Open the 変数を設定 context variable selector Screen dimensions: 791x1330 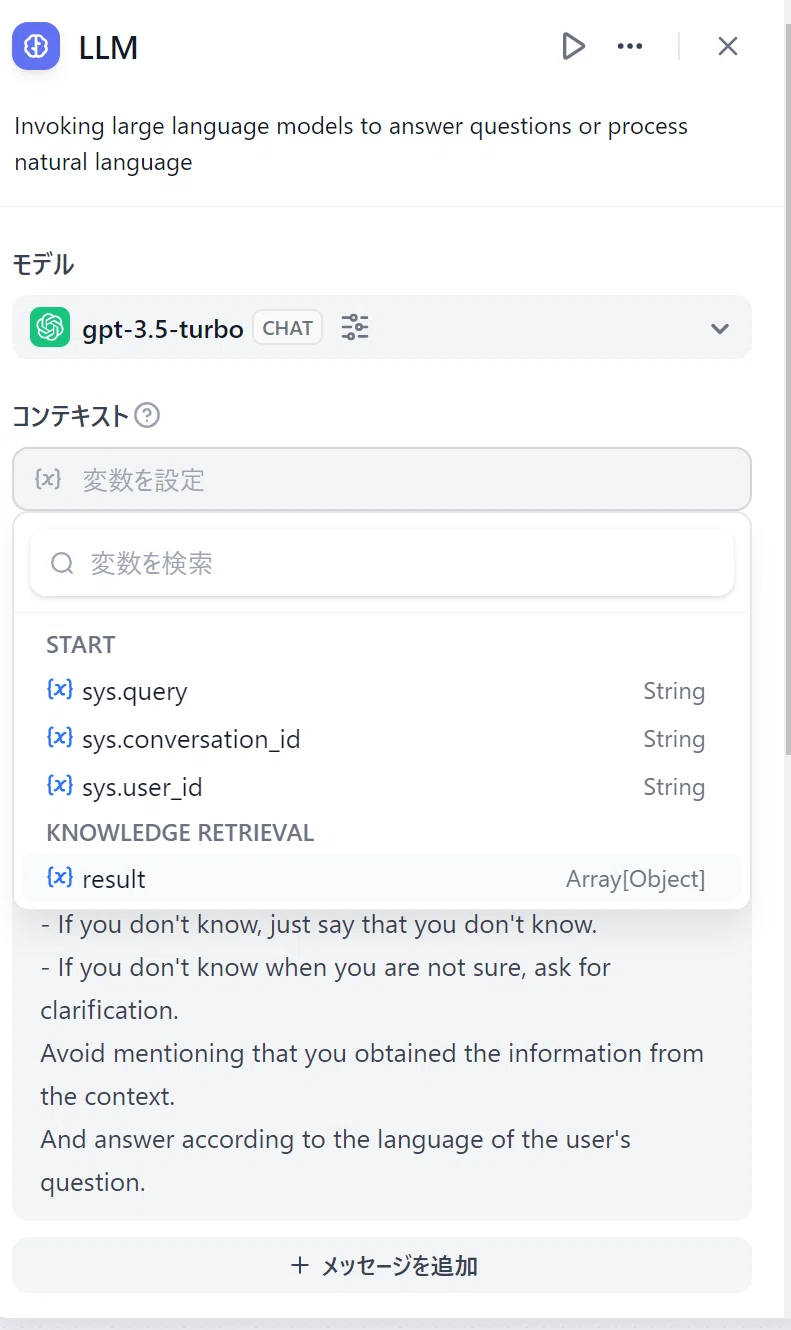coord(382,480)
